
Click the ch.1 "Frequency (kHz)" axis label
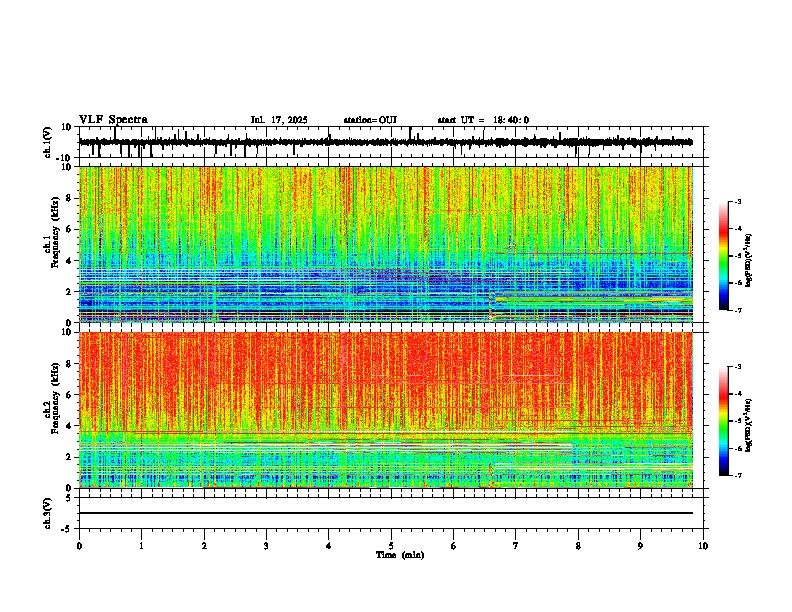(56, 232)
